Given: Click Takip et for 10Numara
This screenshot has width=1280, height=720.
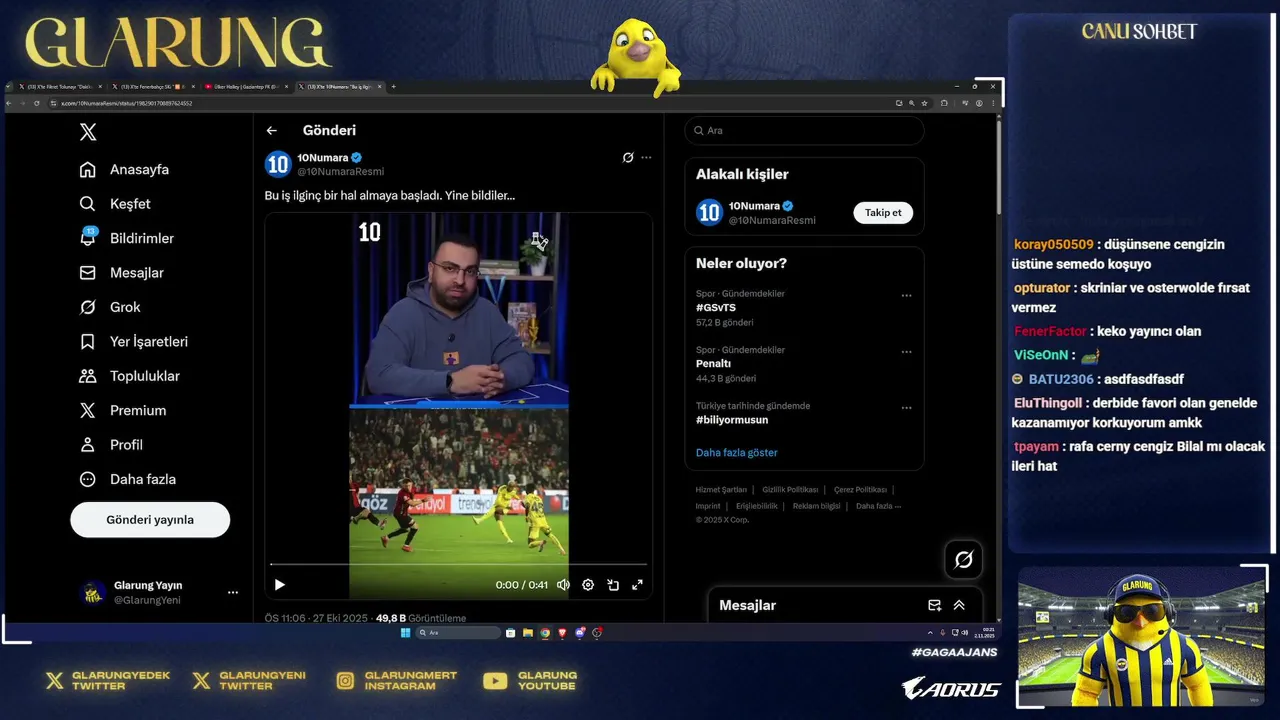Looking at the screenshot, I should pos(883,213).
